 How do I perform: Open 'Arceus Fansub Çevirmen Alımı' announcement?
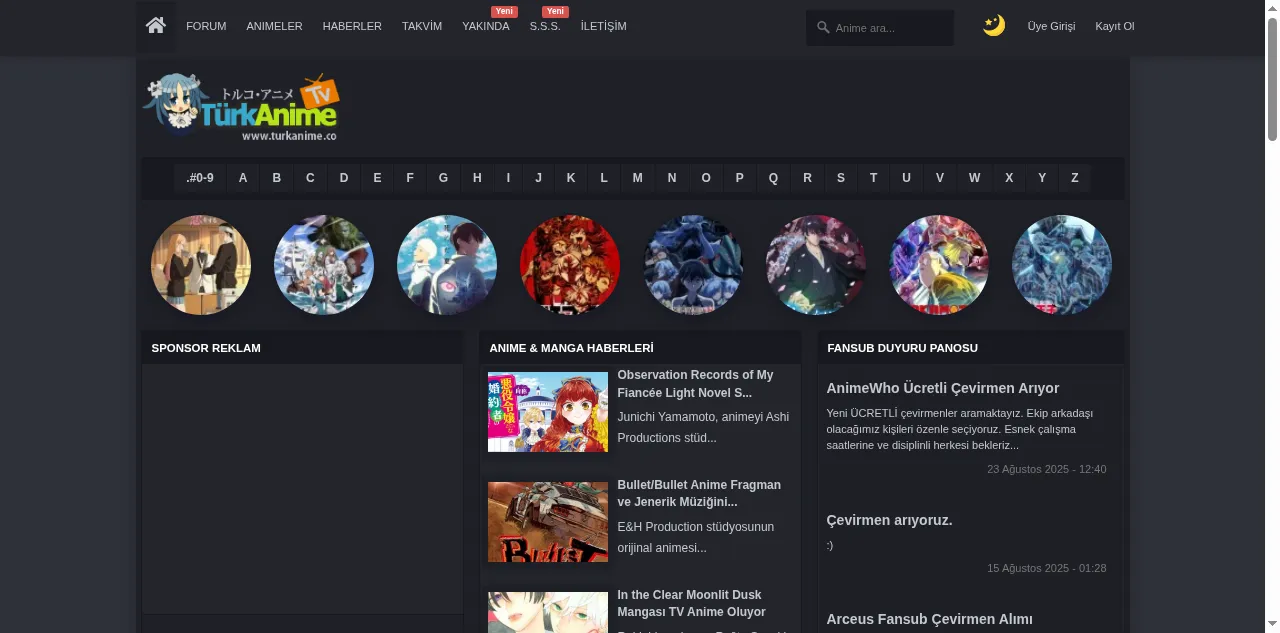[x=929, y=619]
